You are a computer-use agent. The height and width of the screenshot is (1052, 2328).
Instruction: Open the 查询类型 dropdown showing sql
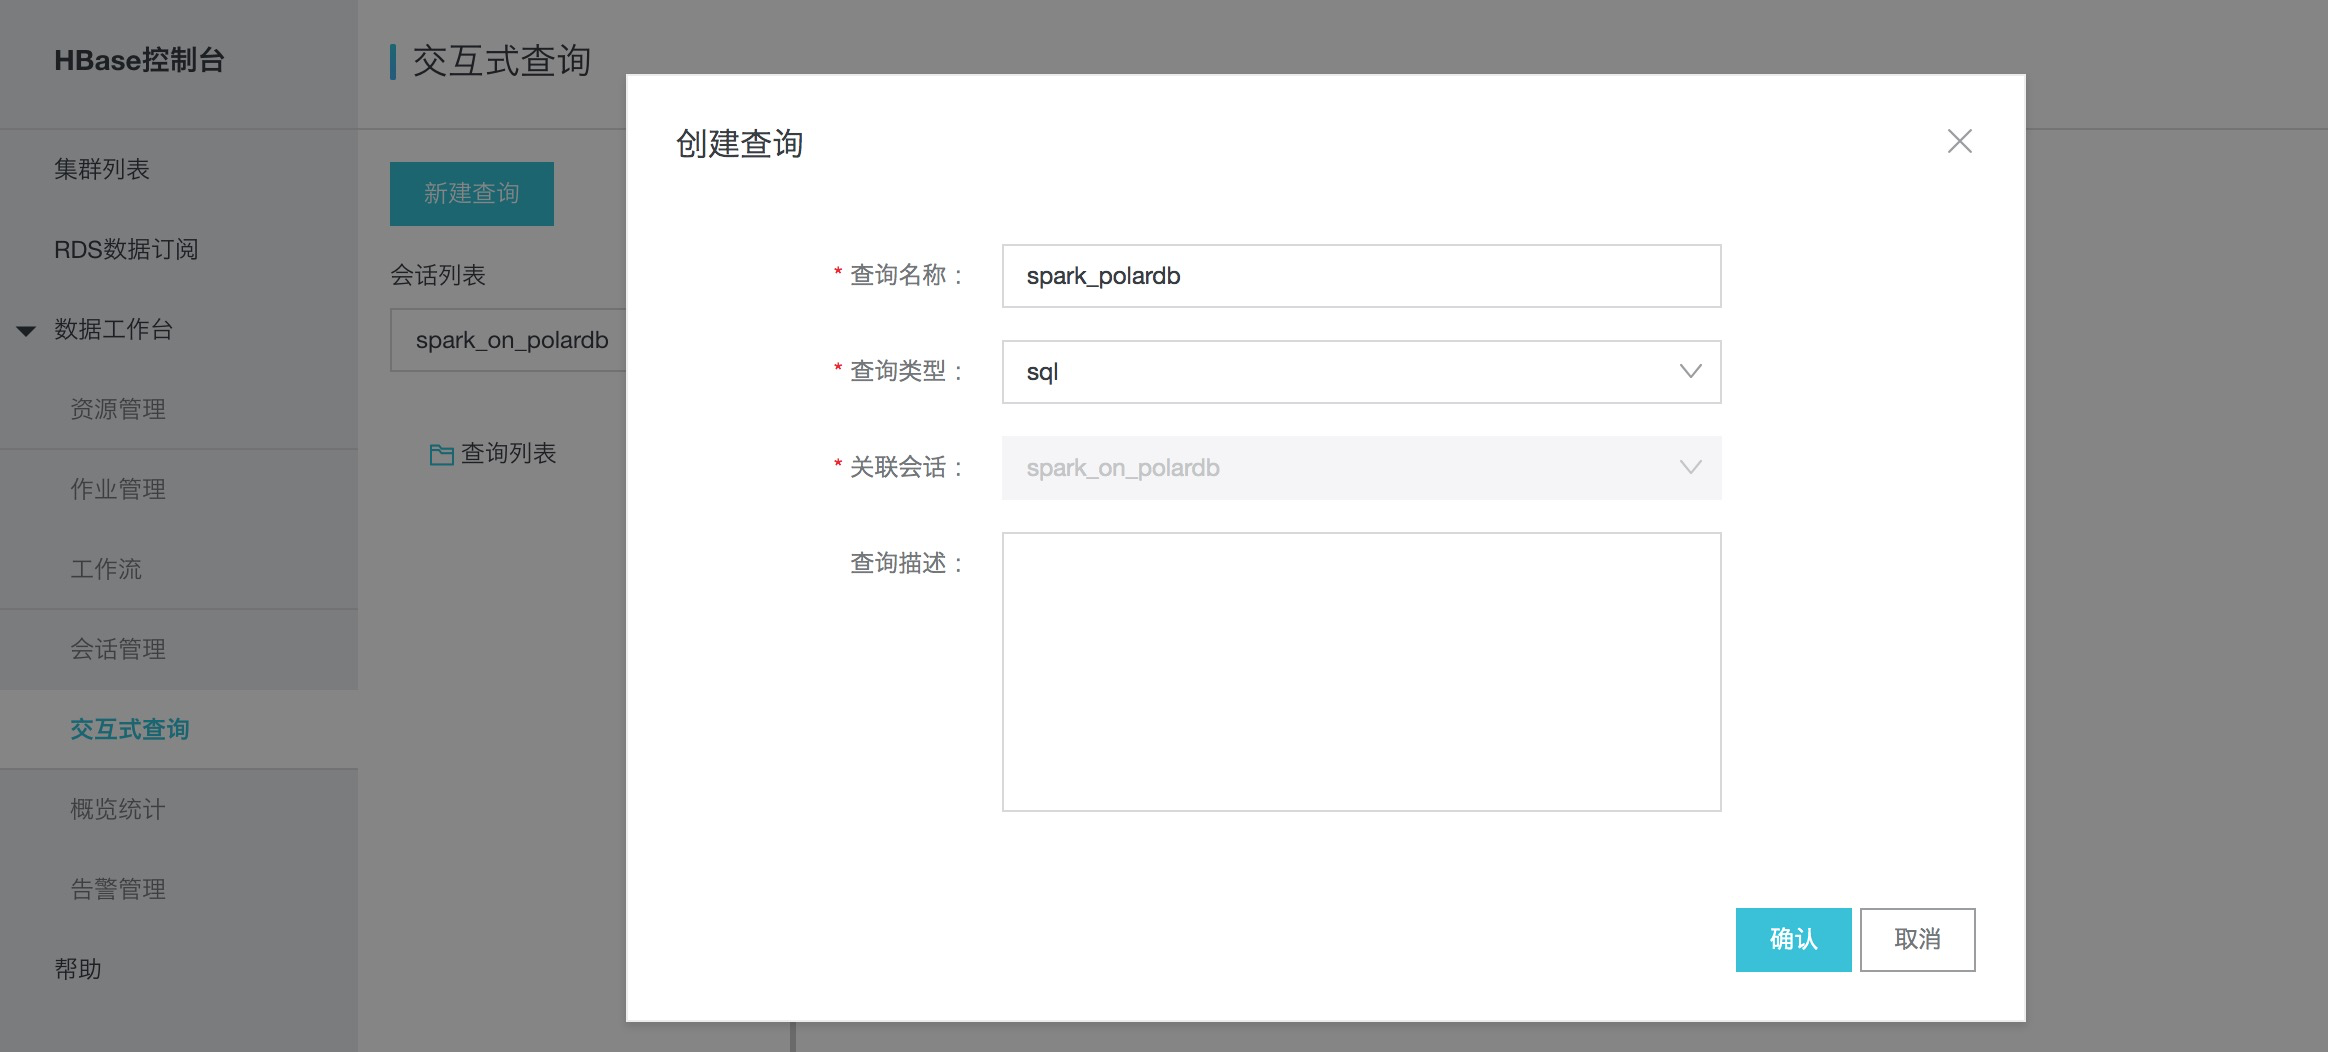pyautogui.click(x=1360, y=371)
